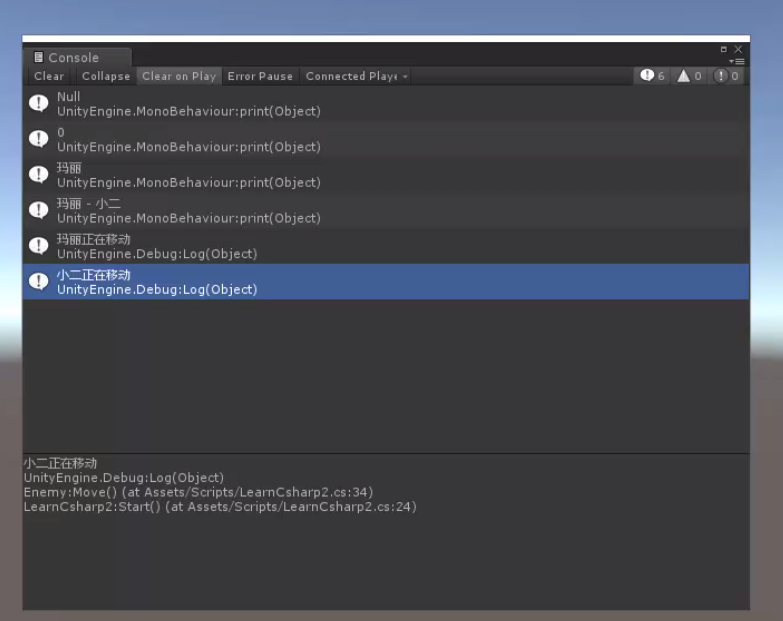Click the info icon beside 'Null' entry

(x=38, y=103)
